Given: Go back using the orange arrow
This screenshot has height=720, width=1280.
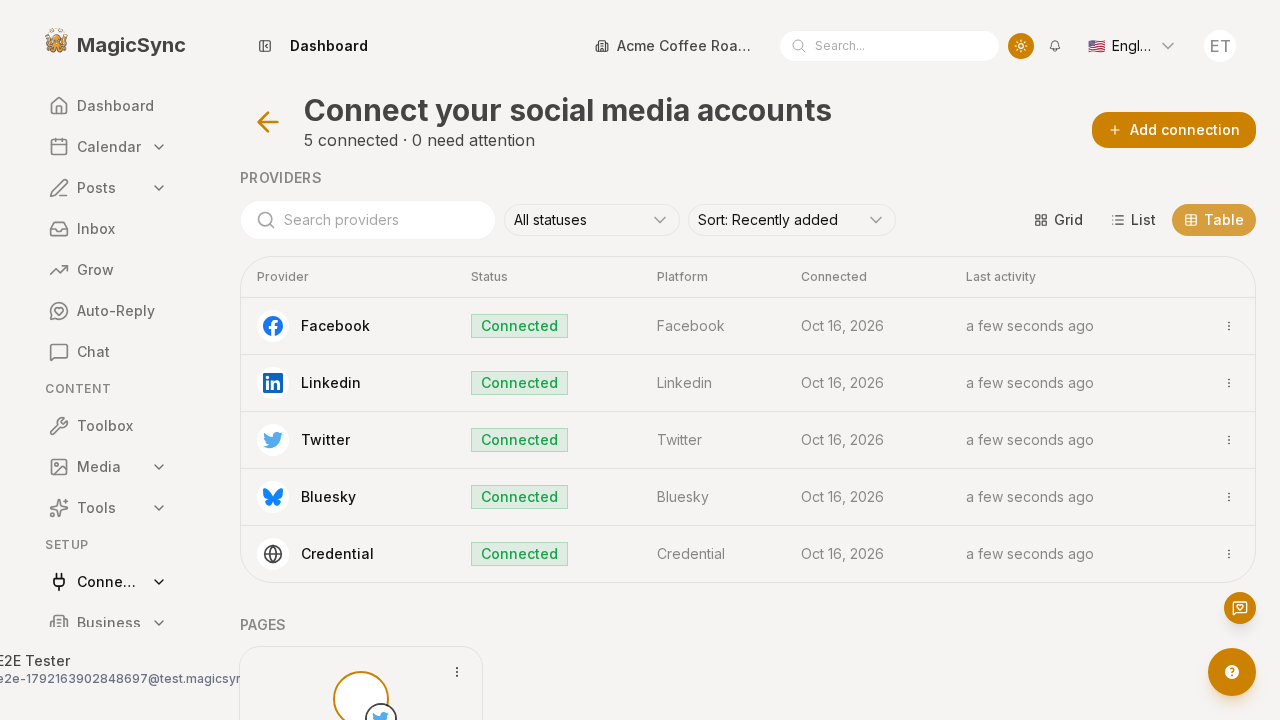Looking at the screenshot, I should pyautogui.click(x=268, y=122).
